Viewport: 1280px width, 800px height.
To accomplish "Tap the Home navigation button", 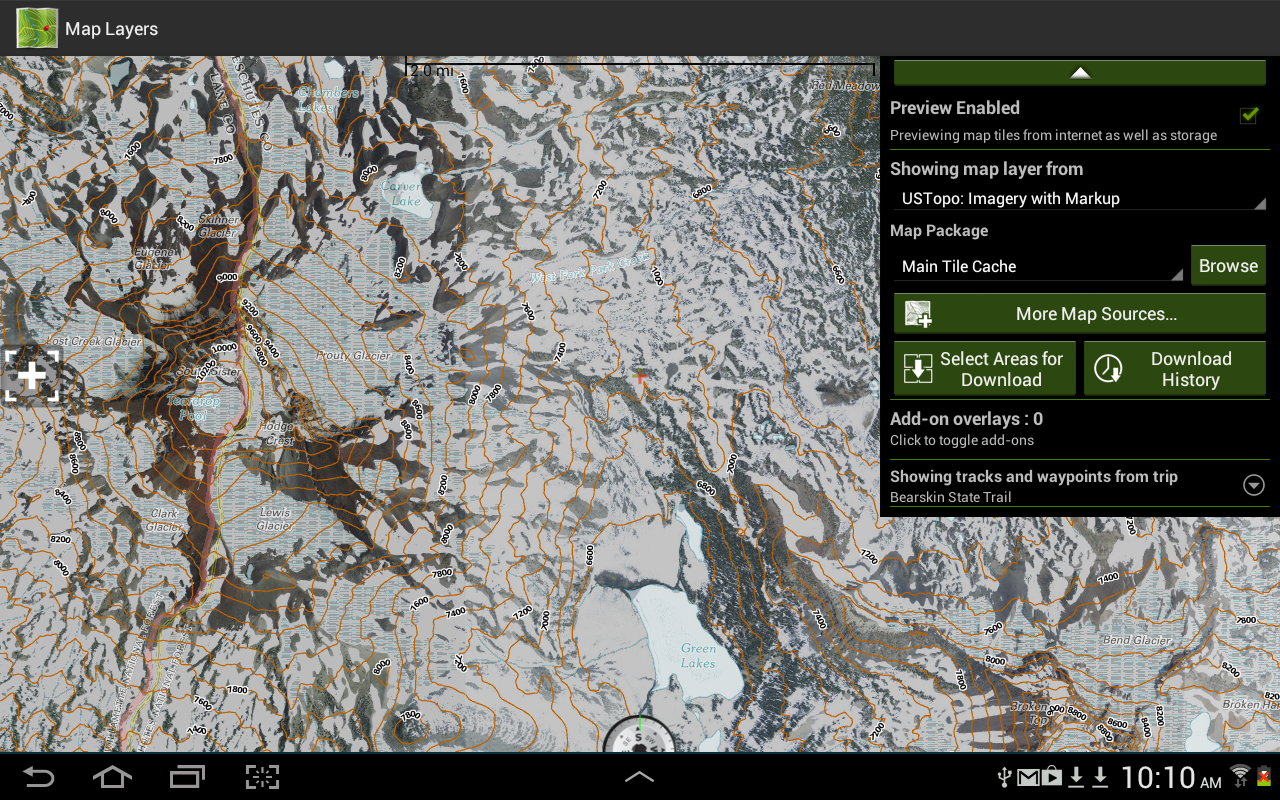I will point(111,776).
